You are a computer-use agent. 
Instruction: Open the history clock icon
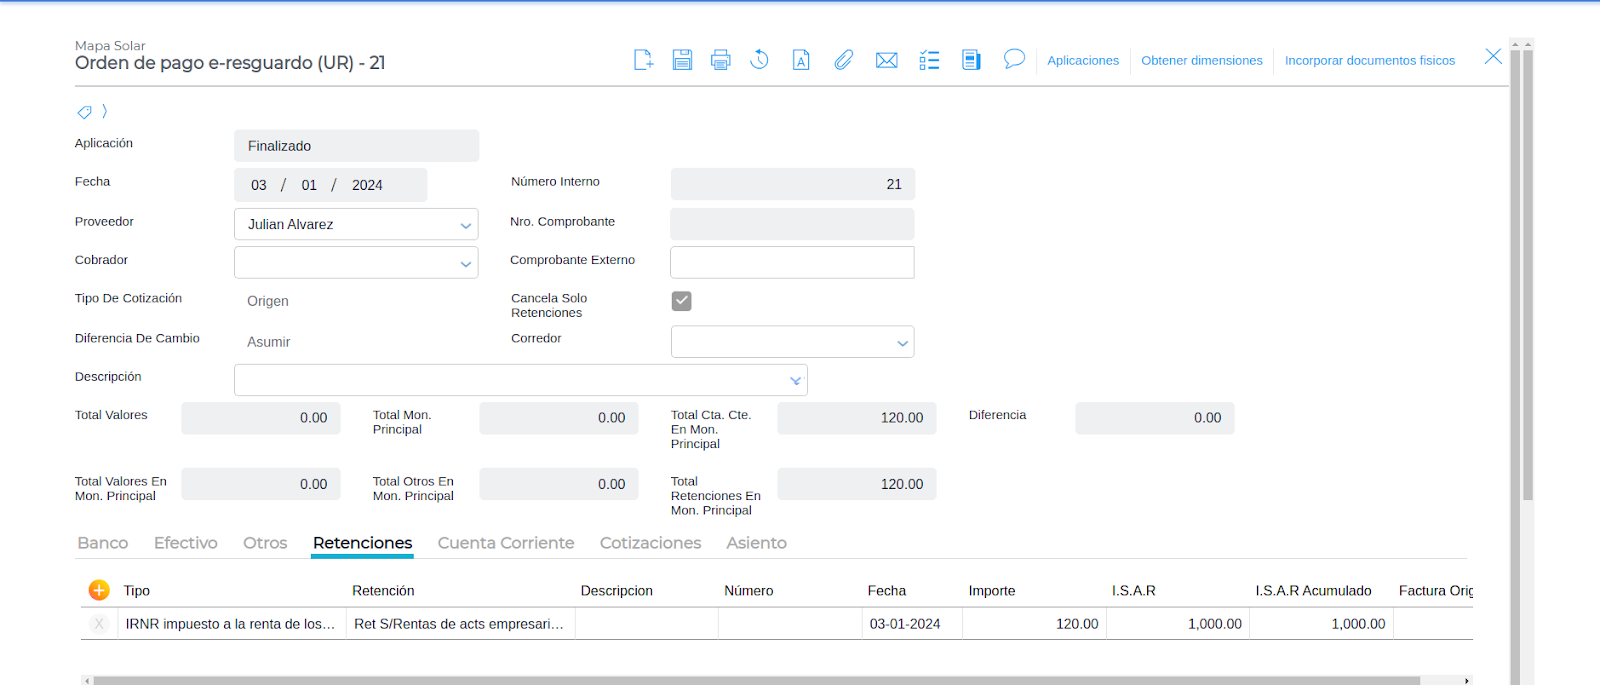click(x=760, y=60)
